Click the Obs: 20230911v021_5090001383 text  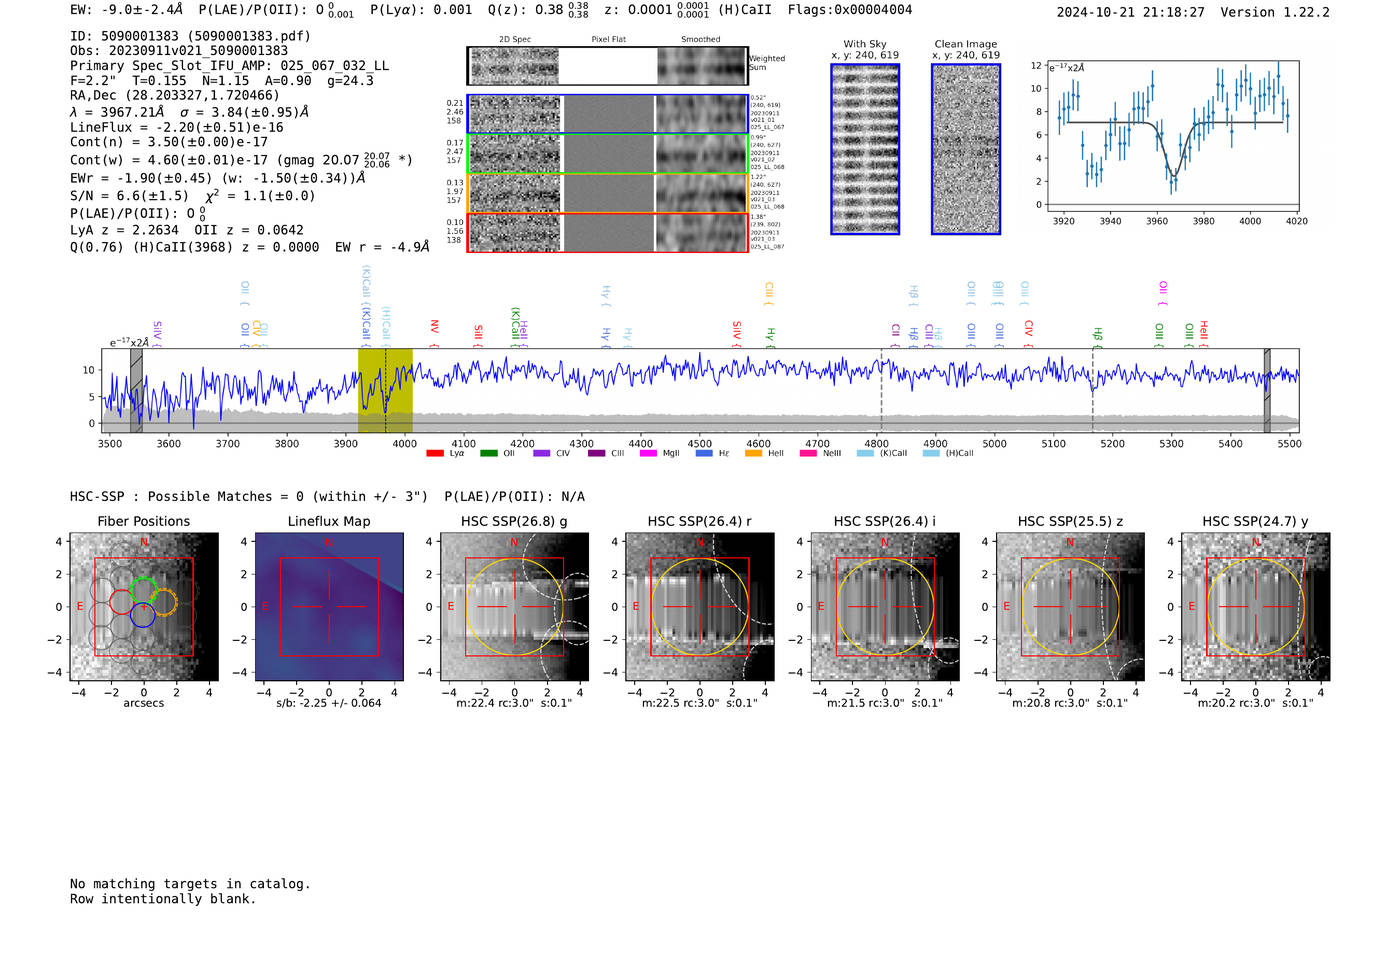[179, 51]
